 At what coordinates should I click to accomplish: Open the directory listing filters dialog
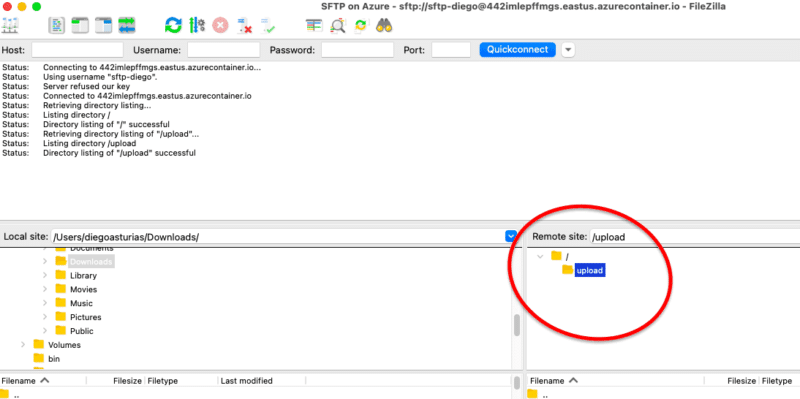pyautogui.click(x=314, y=25)
